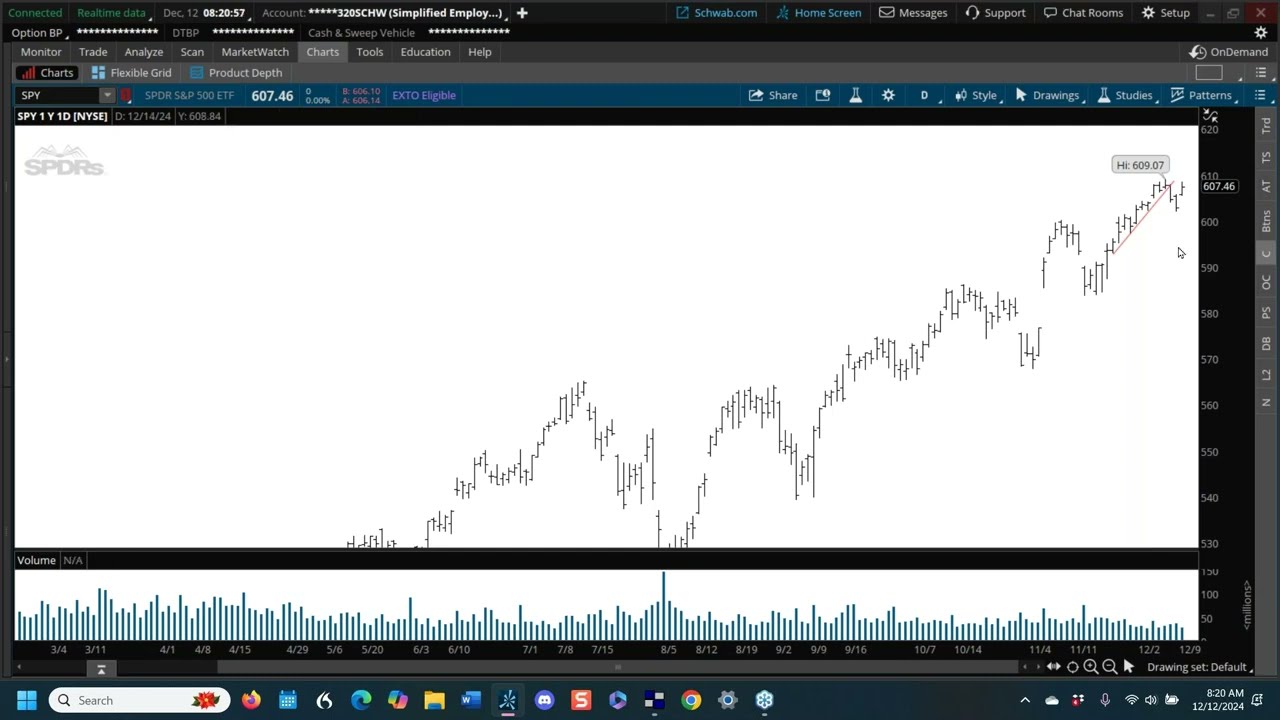Open Discord from the taskbar
1280x720 pixels.
point(544,700)
